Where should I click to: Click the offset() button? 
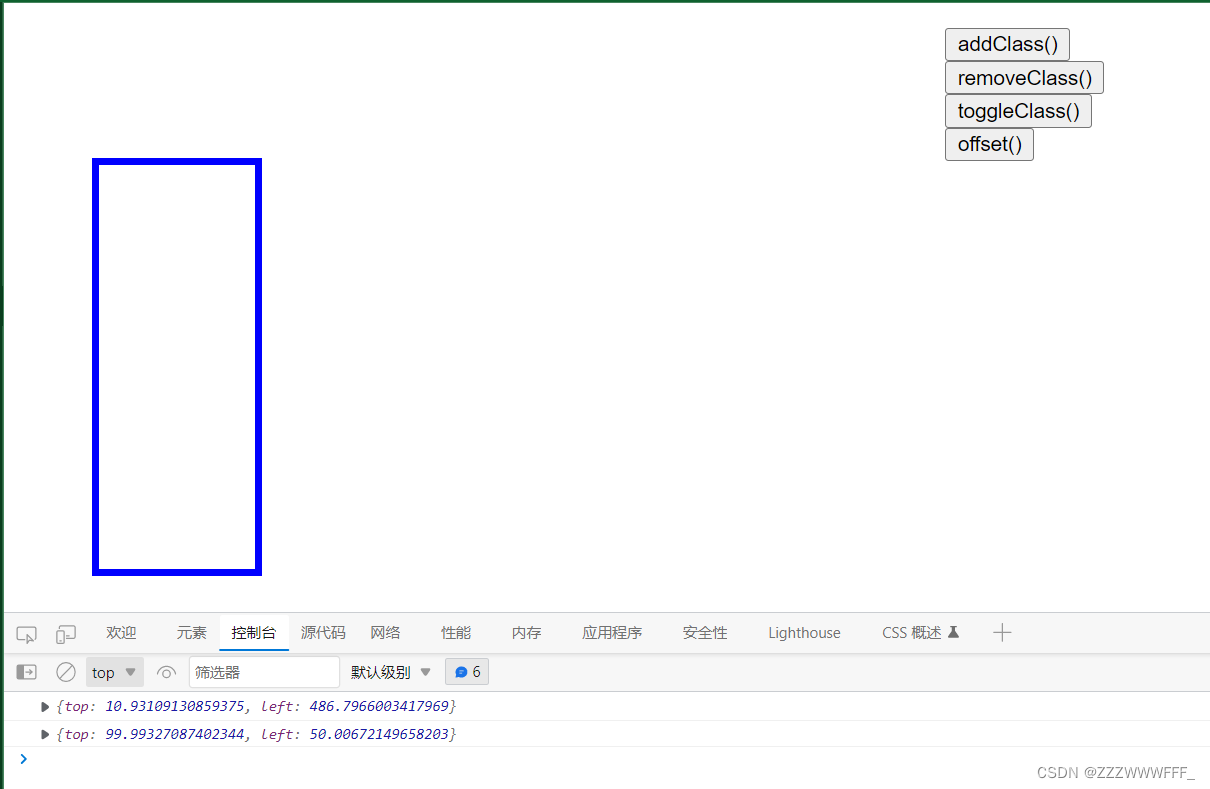point(988,144)
